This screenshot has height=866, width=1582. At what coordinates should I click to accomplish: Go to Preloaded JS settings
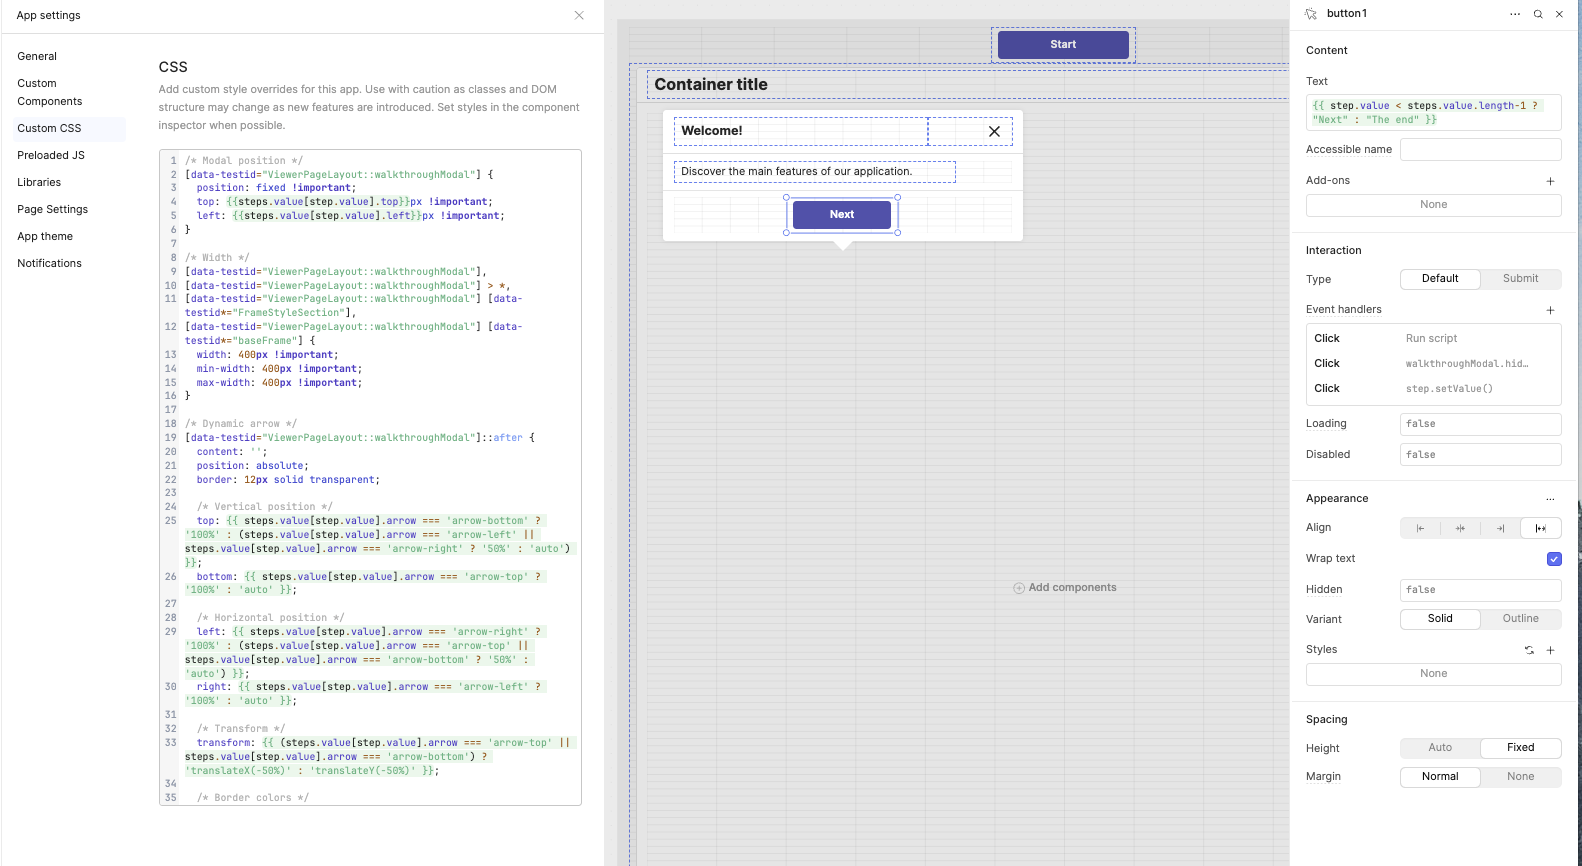point(51,156)
